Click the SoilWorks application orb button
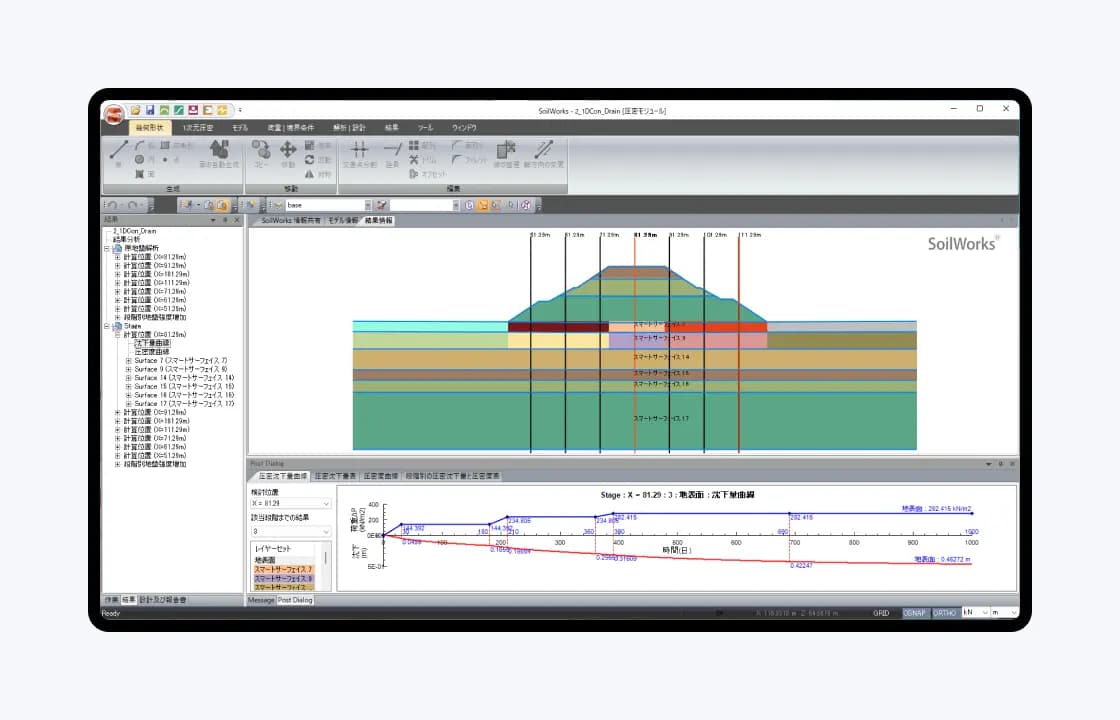 point(114,114)
